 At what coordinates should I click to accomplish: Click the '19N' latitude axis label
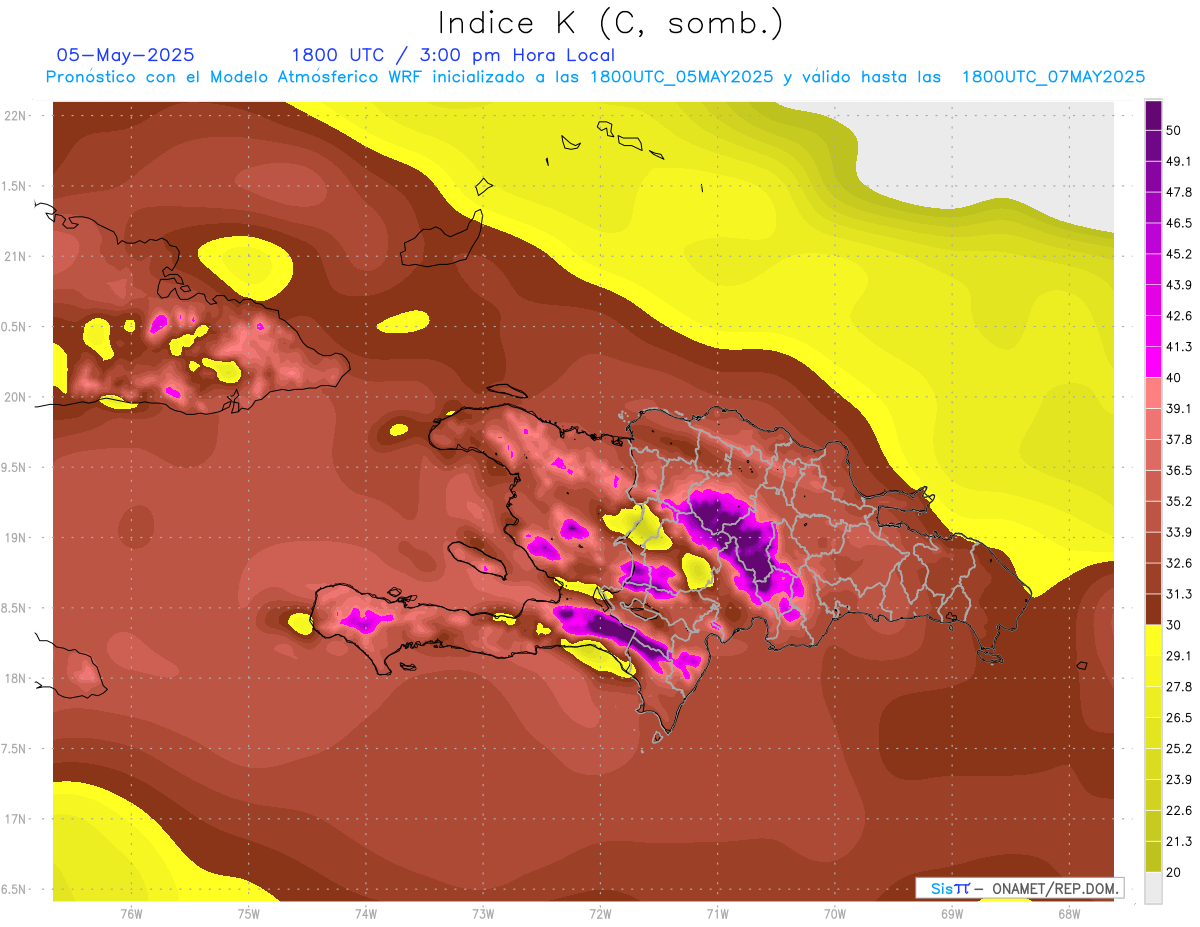point(15,537)
